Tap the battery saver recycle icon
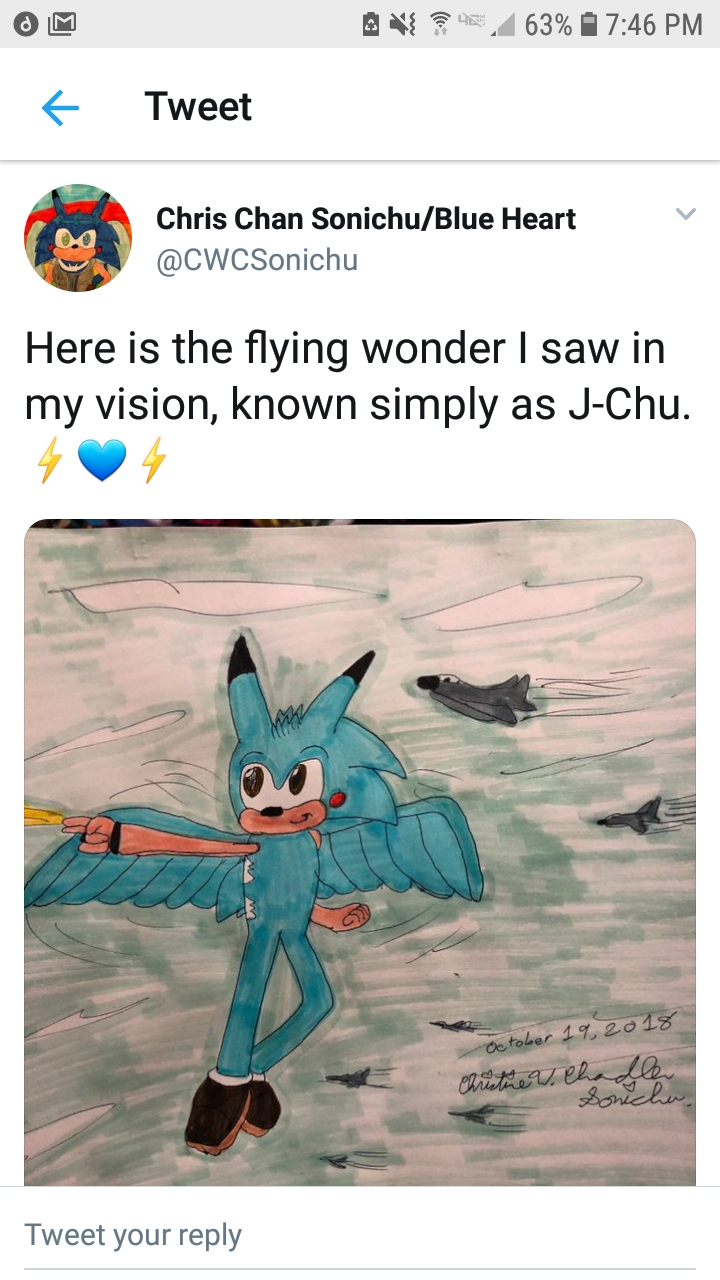Screen dimensions: 720x1280 [x=371, y=24]
